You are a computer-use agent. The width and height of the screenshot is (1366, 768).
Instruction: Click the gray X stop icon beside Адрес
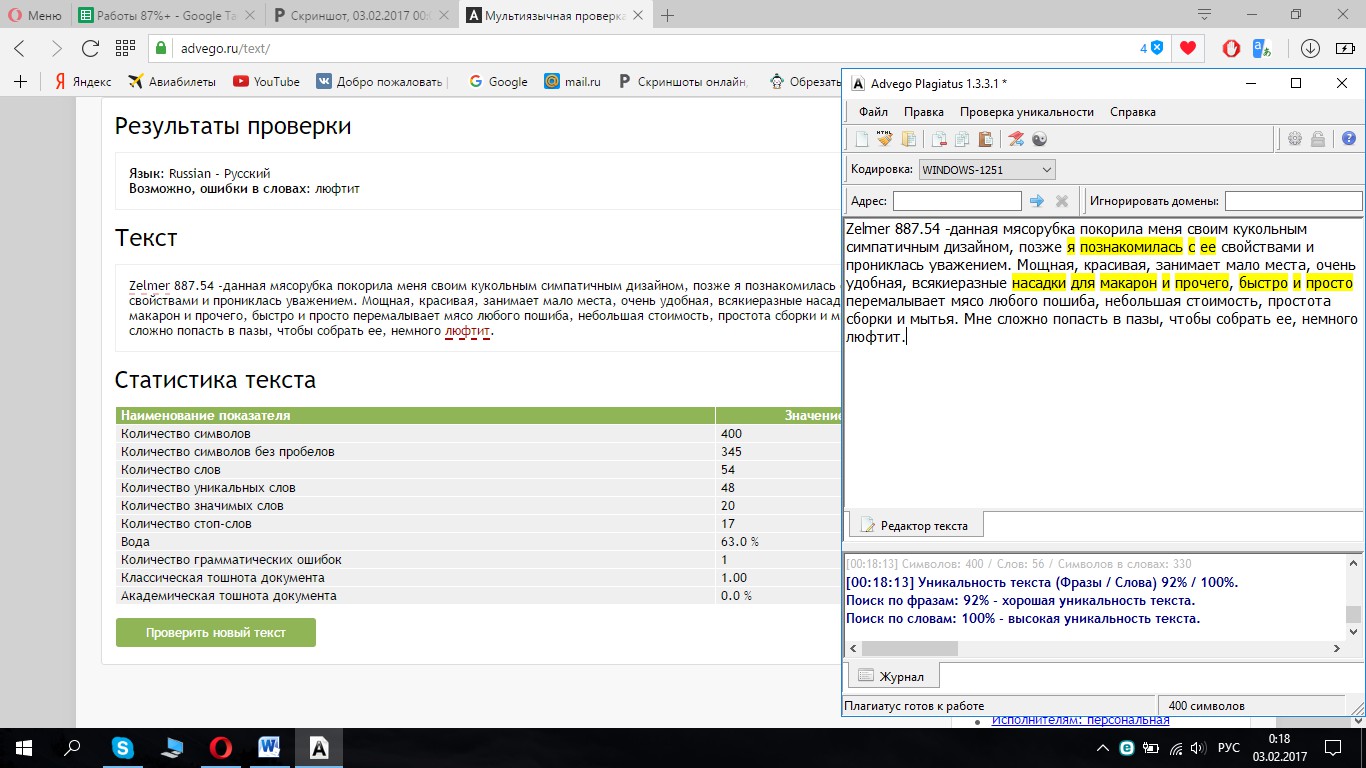[x=1062, y=201]
